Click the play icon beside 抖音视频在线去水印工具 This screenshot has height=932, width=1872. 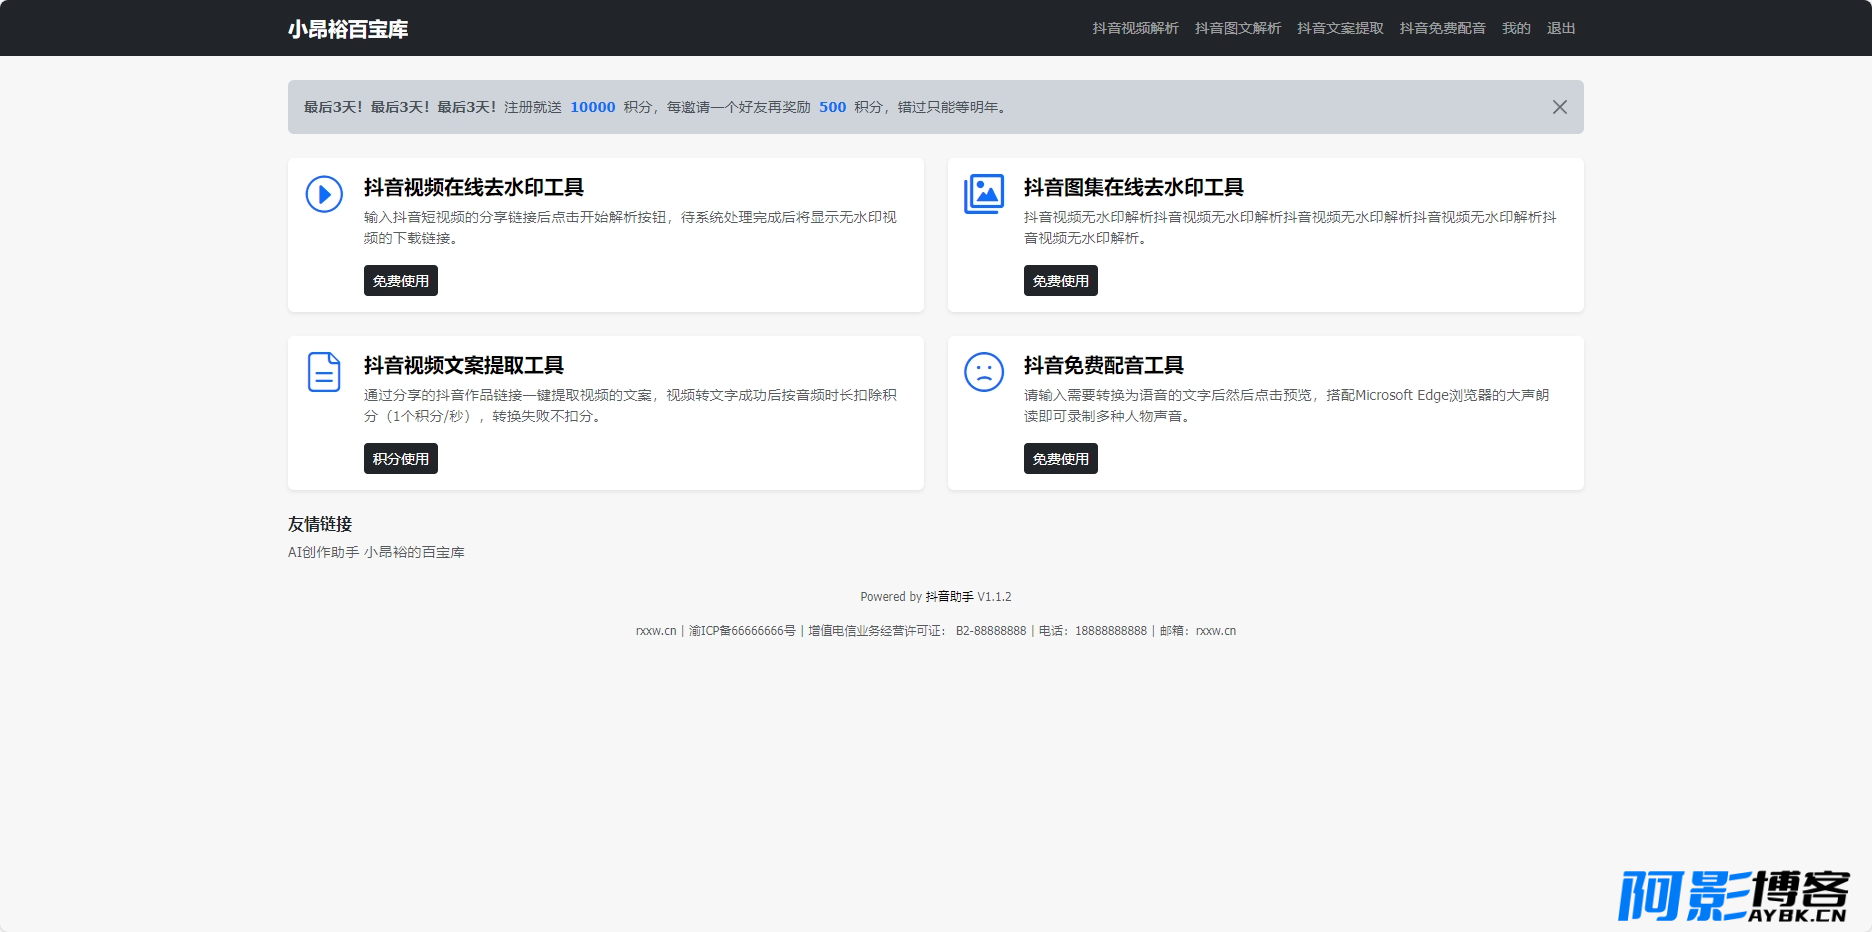coord(324,194)
